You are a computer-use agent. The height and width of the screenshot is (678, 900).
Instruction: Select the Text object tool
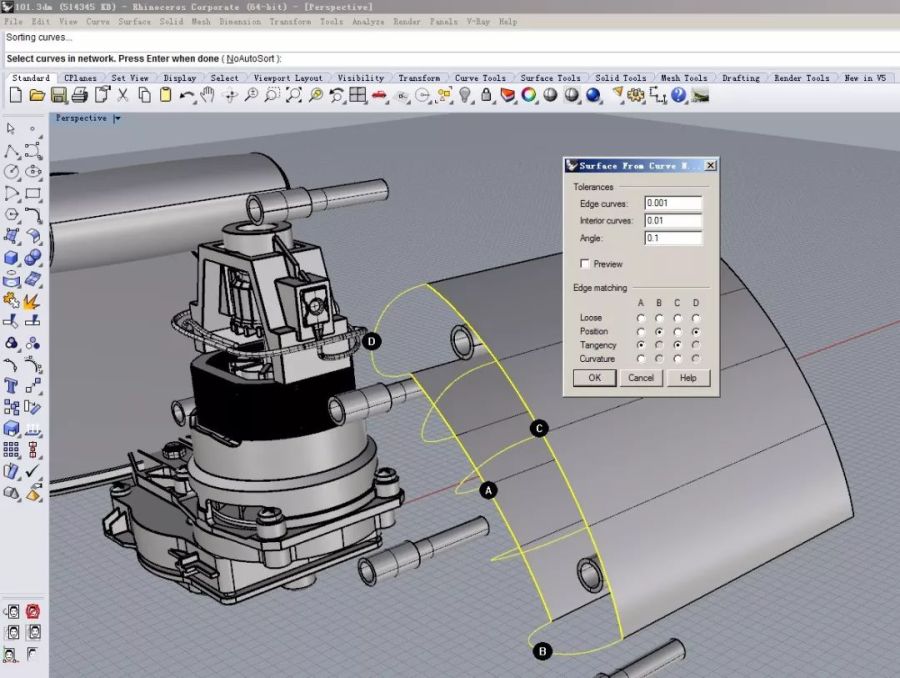[x=12, y=385]
